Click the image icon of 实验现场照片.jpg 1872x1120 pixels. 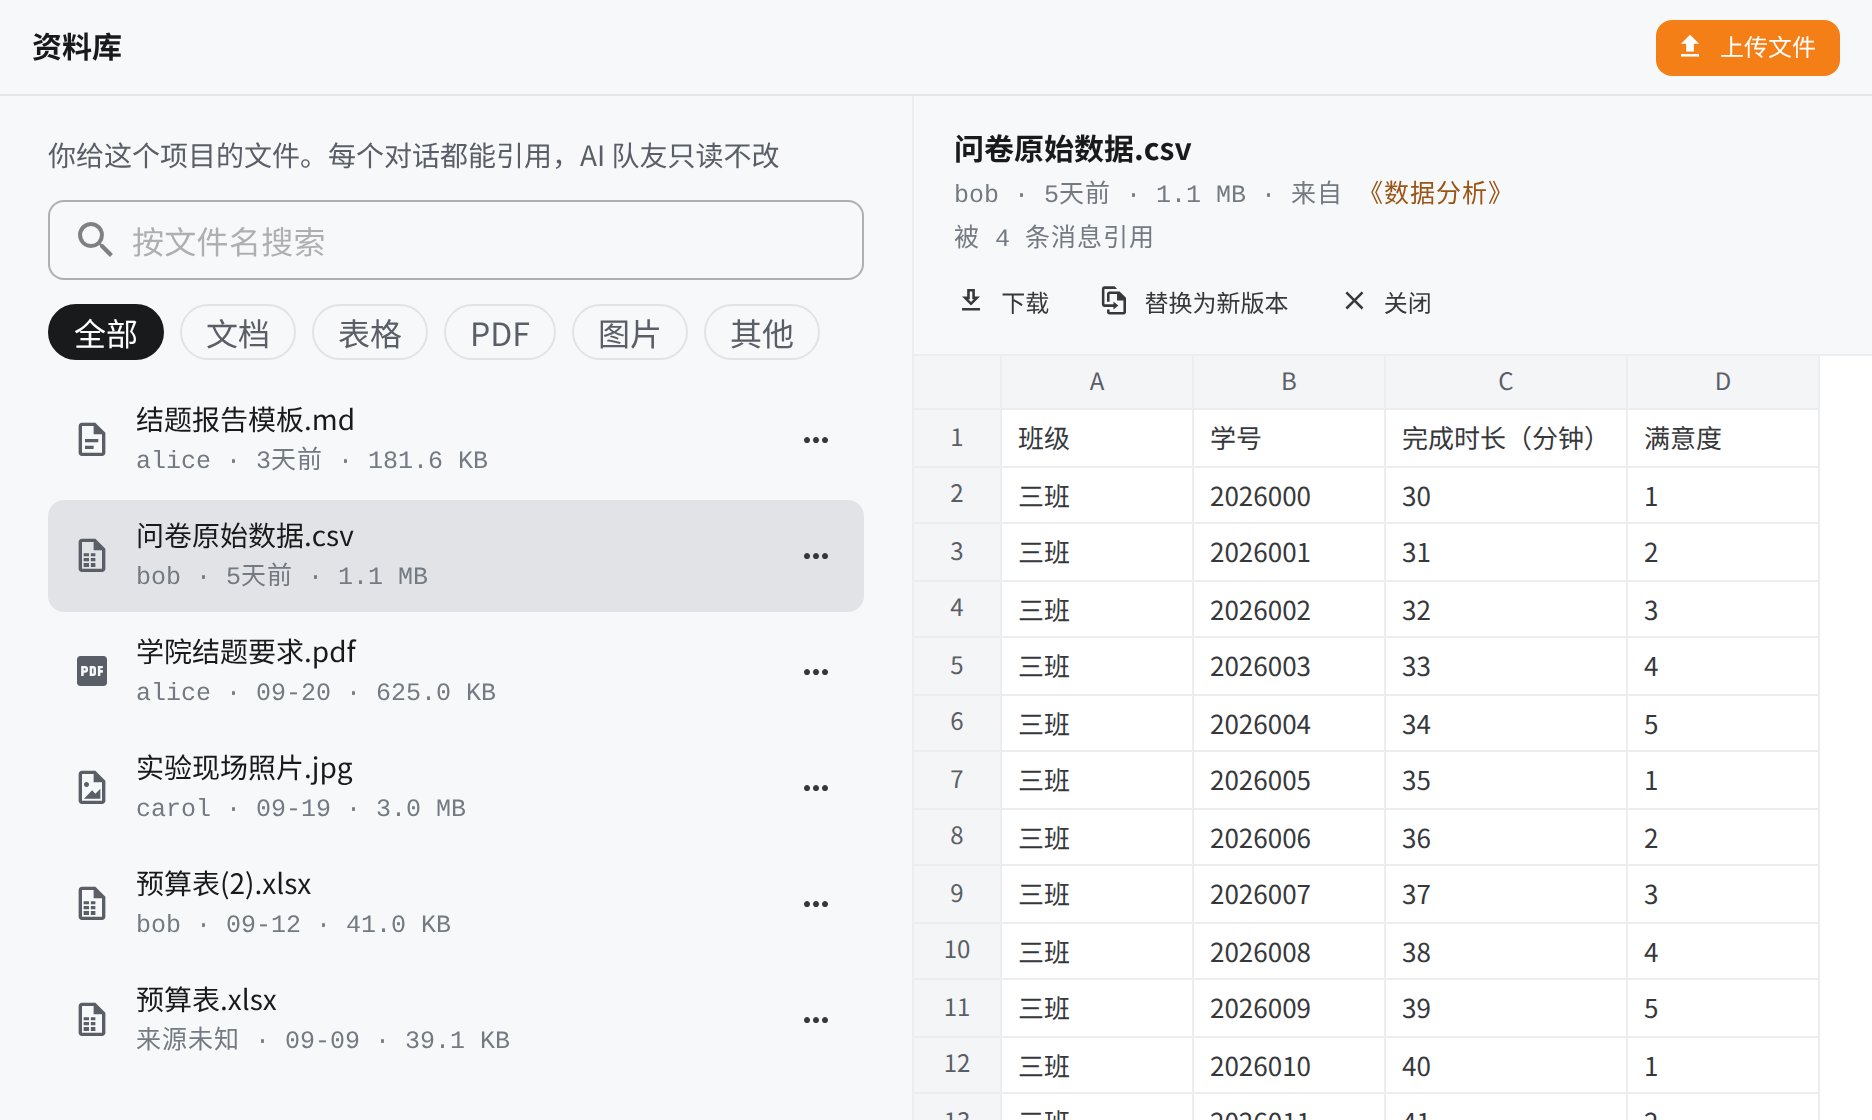(92, 788)
